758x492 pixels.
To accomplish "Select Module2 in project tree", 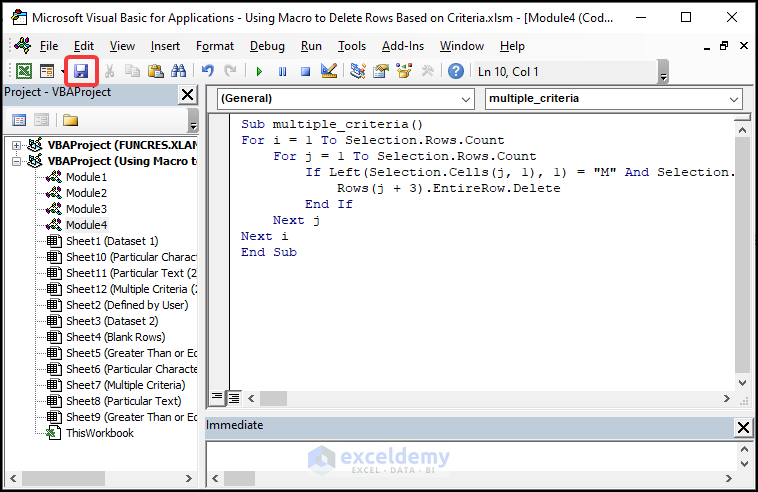I will (86, 193).
